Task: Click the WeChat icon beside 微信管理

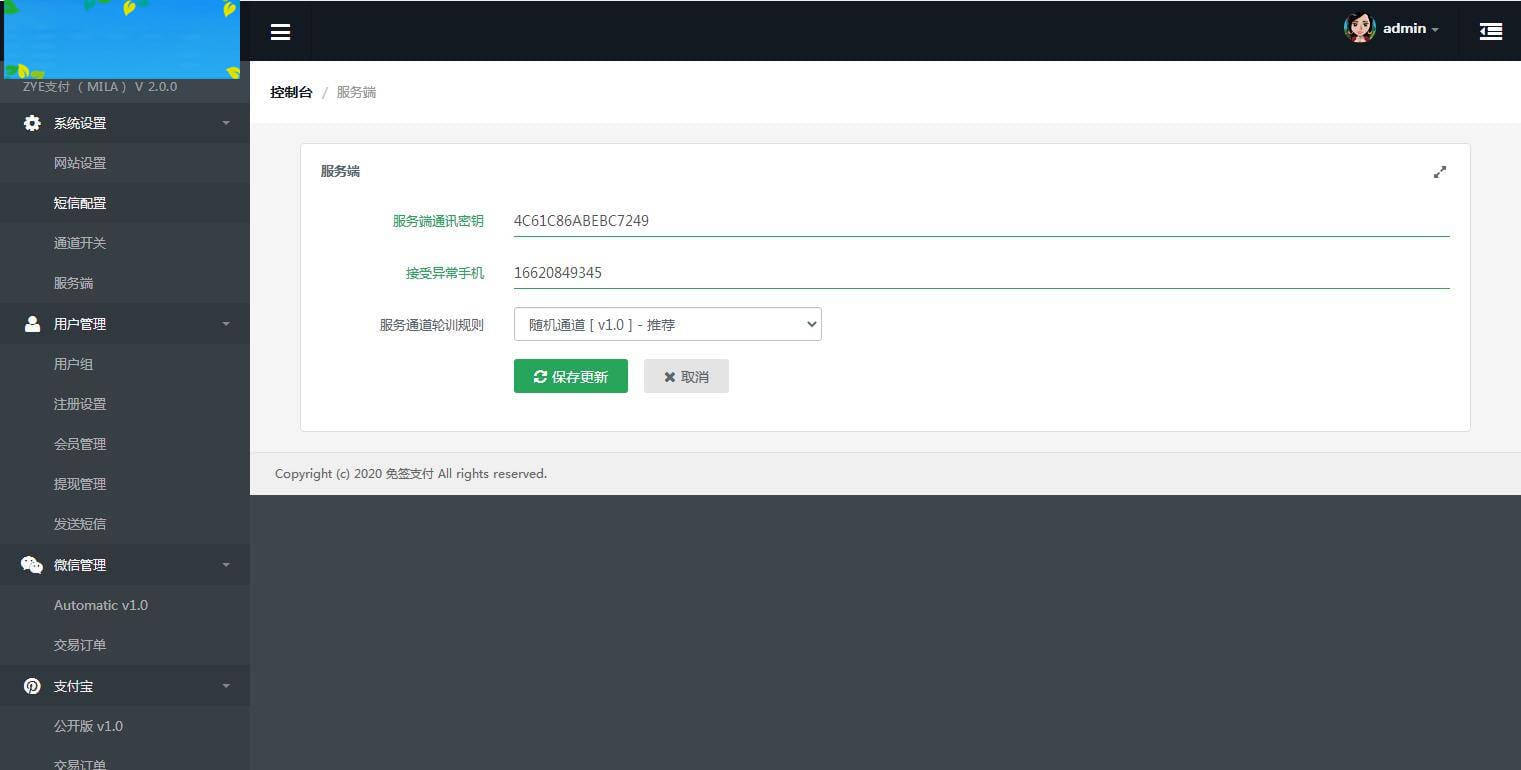Action: point(32,565)
